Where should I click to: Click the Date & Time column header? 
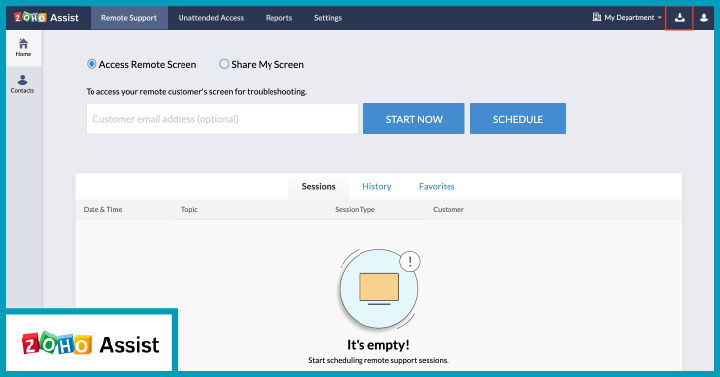103,209
